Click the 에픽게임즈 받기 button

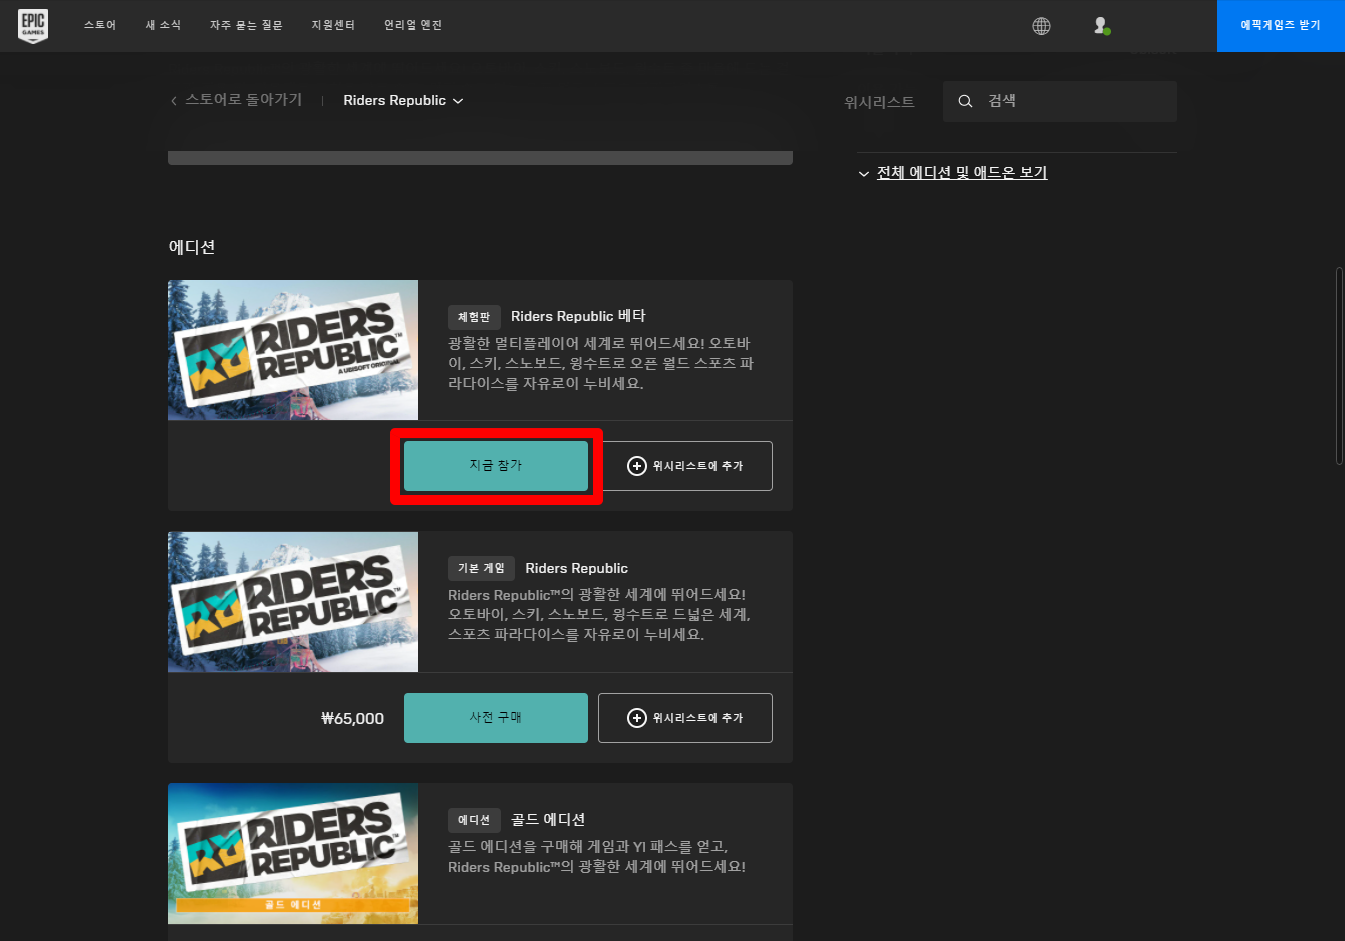click(x=1281, y=26)
